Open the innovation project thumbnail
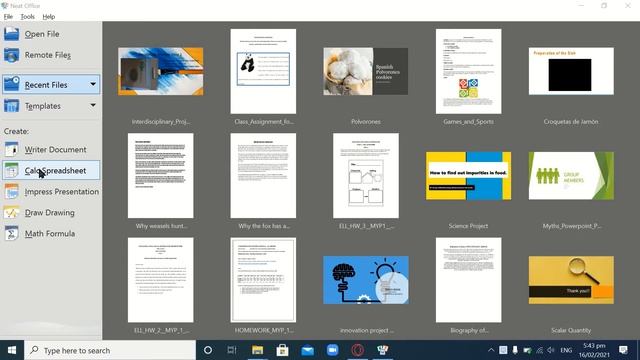Screen dimensions: 640x360 pos(366,280)
